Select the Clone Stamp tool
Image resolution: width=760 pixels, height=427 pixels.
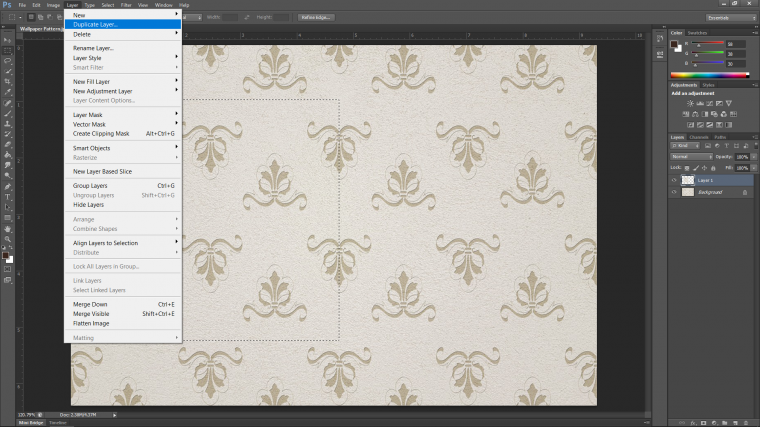click(x=7, y=124)
